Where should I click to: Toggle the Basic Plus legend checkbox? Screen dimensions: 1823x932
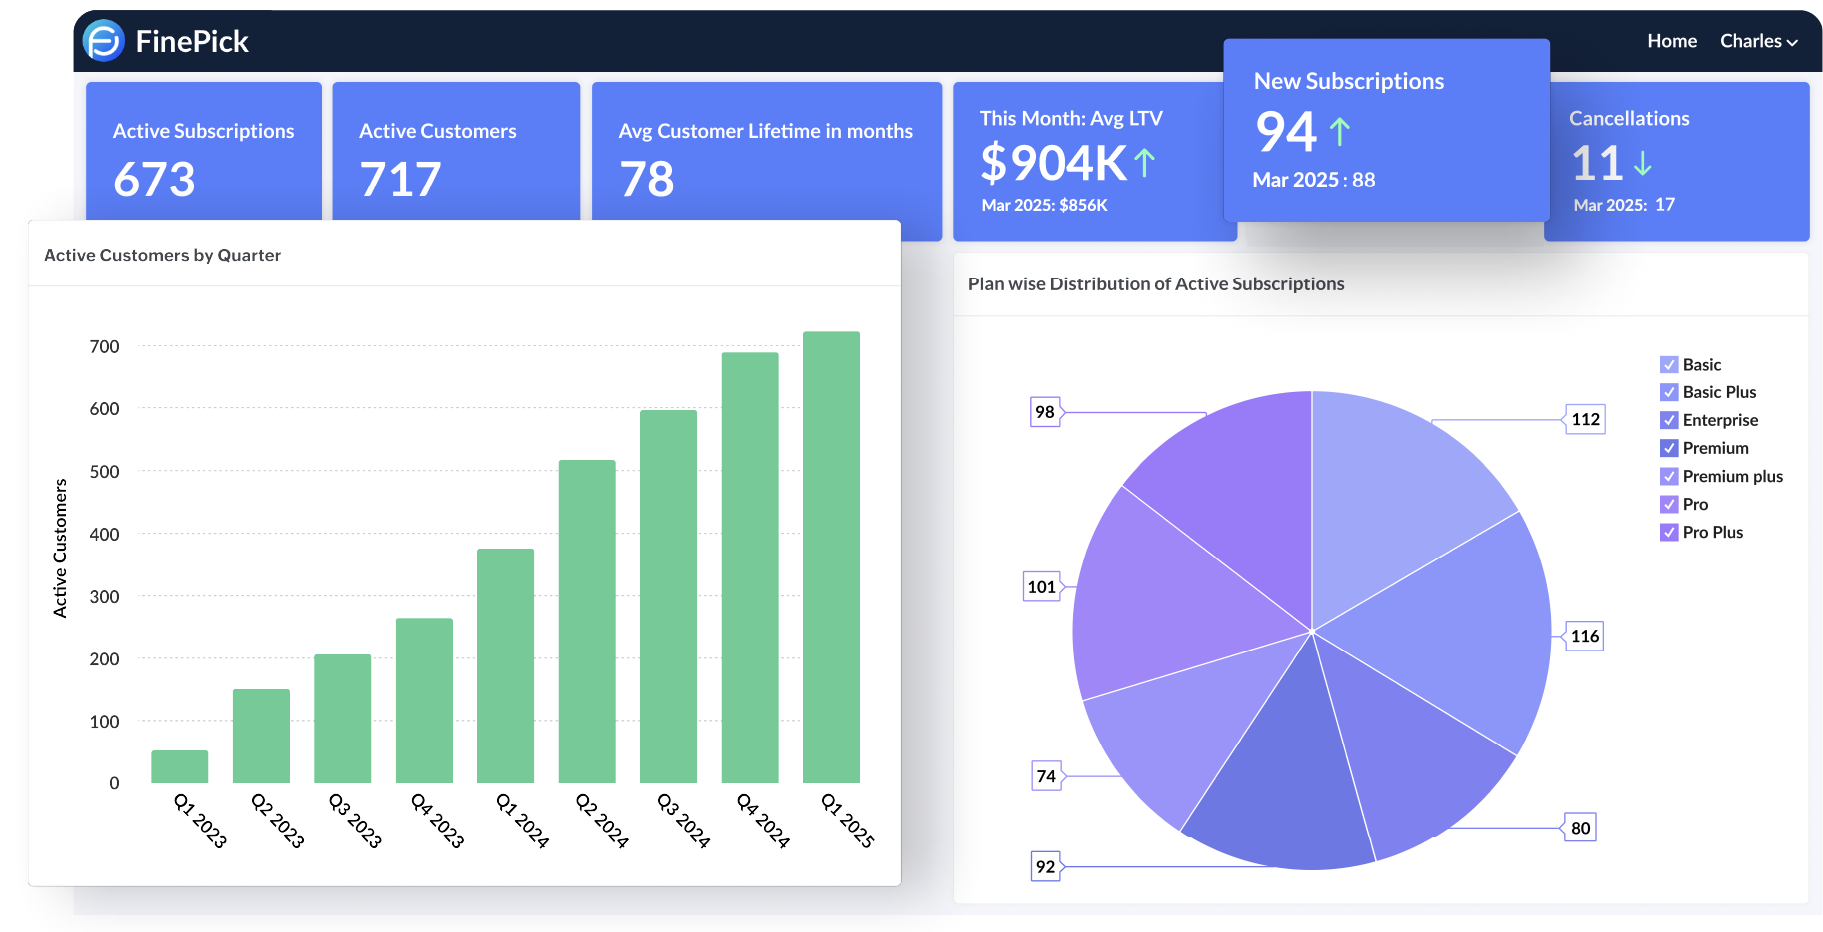tap(1668, 392)
